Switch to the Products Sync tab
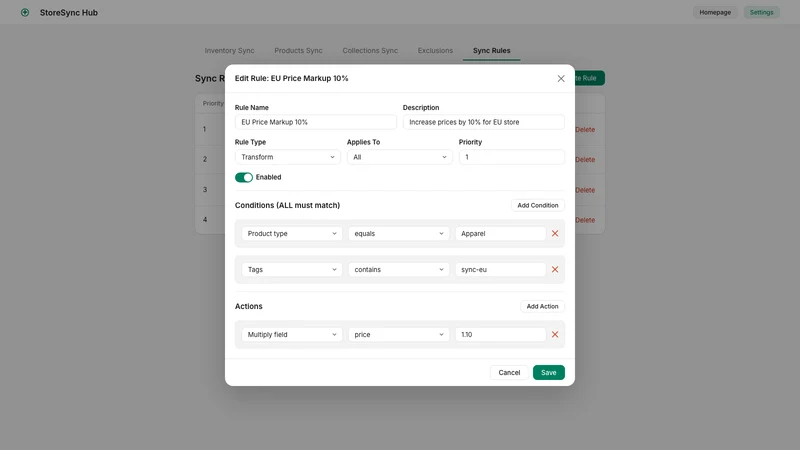 pyautogui.click(x=298, y=51)
